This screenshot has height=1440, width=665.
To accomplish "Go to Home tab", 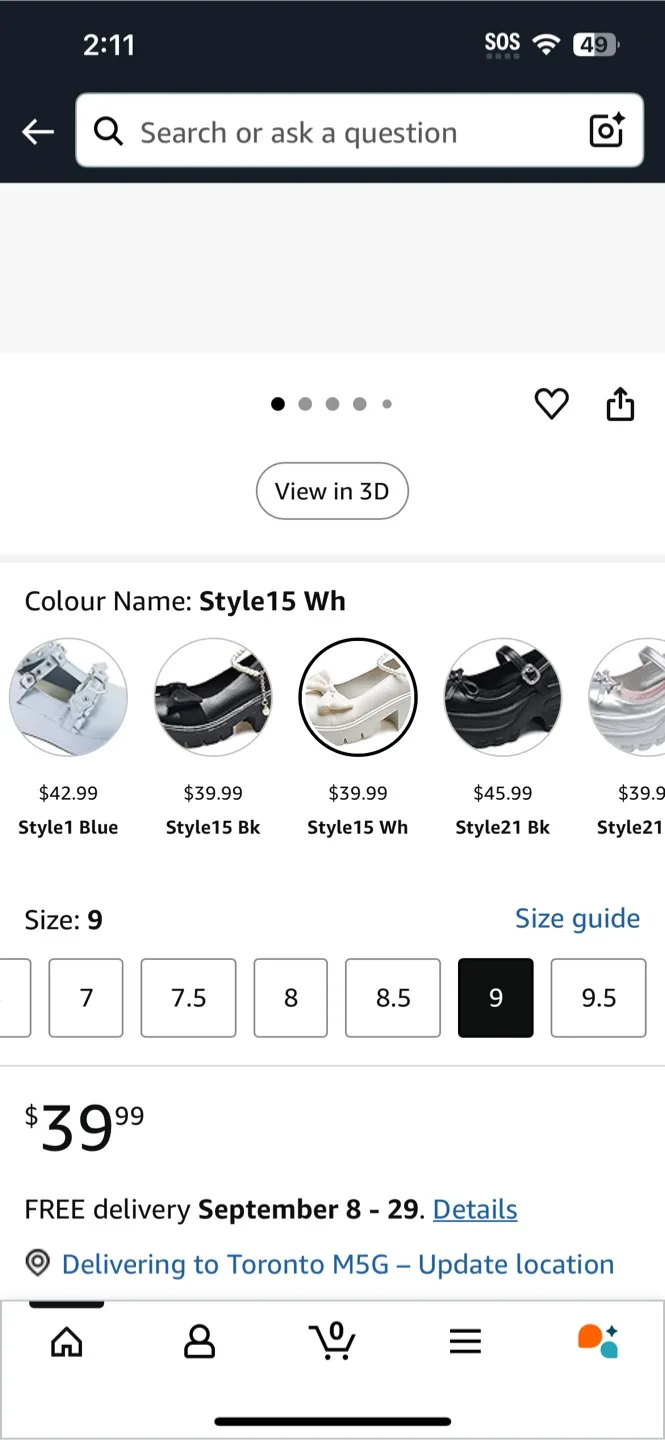I will point(67,1341).
